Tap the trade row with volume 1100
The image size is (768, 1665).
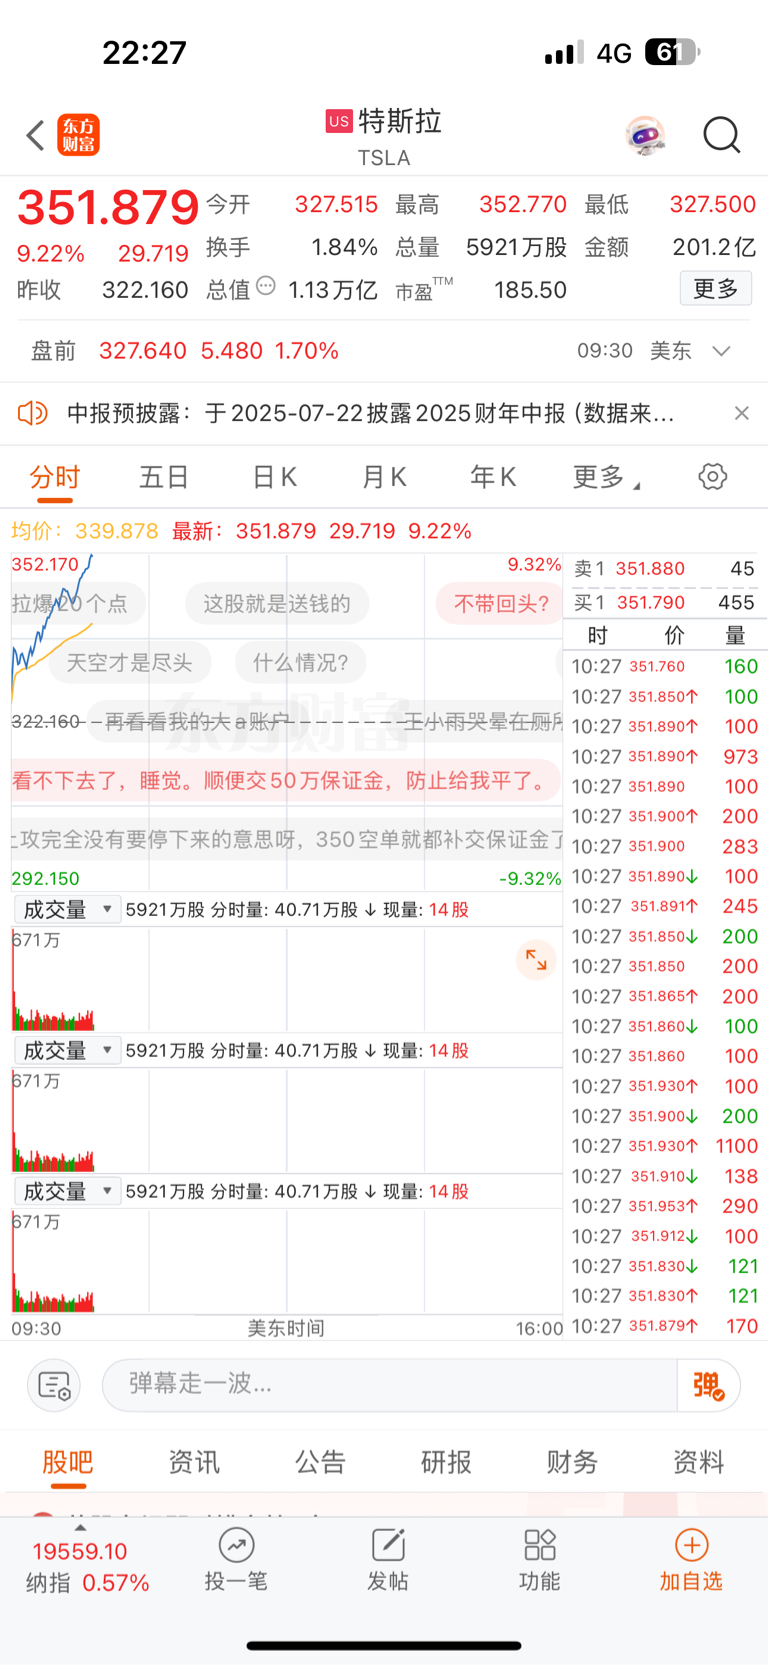[x=664, y=1146]
